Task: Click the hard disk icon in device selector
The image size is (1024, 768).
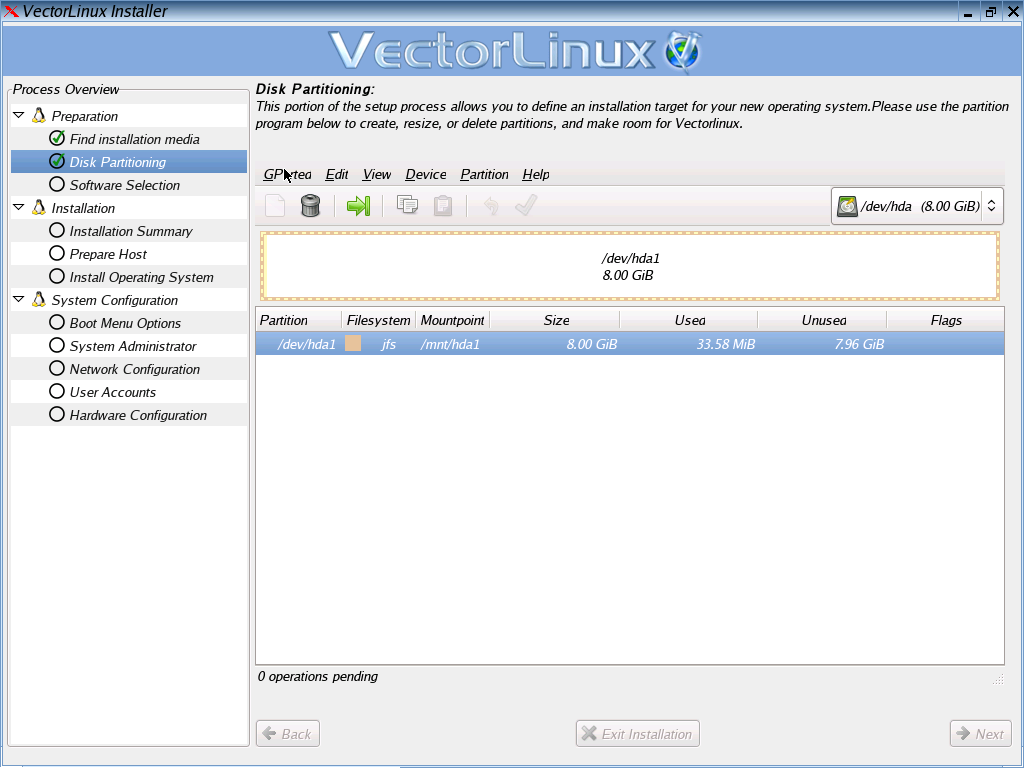Action: click(847, 206)
